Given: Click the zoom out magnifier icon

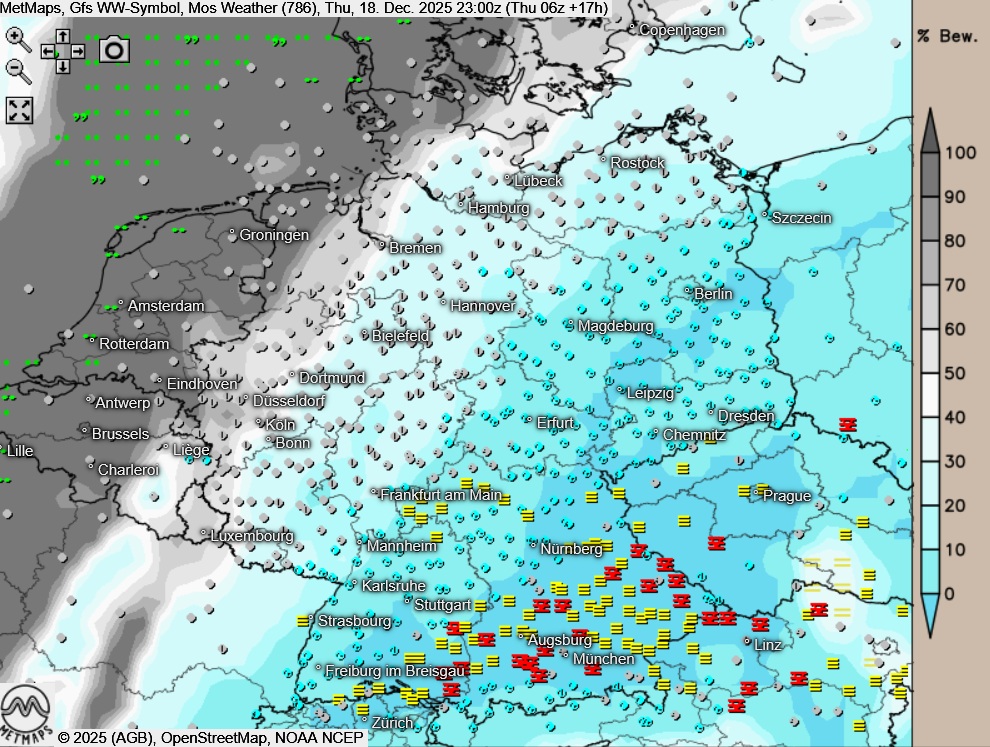Looking at the screenshot, I should (17, 70).
